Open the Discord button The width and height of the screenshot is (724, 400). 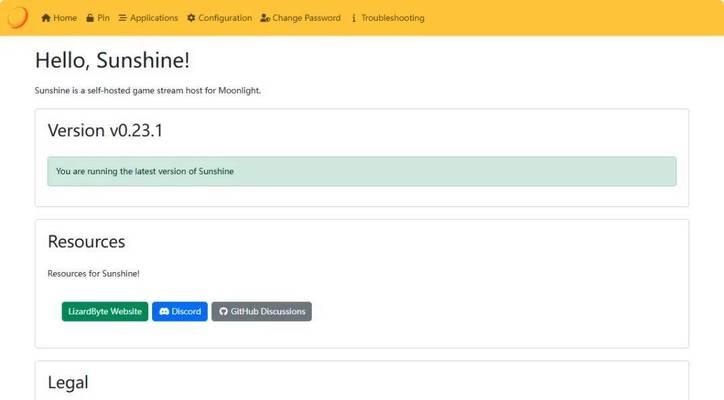coord(180,311)
